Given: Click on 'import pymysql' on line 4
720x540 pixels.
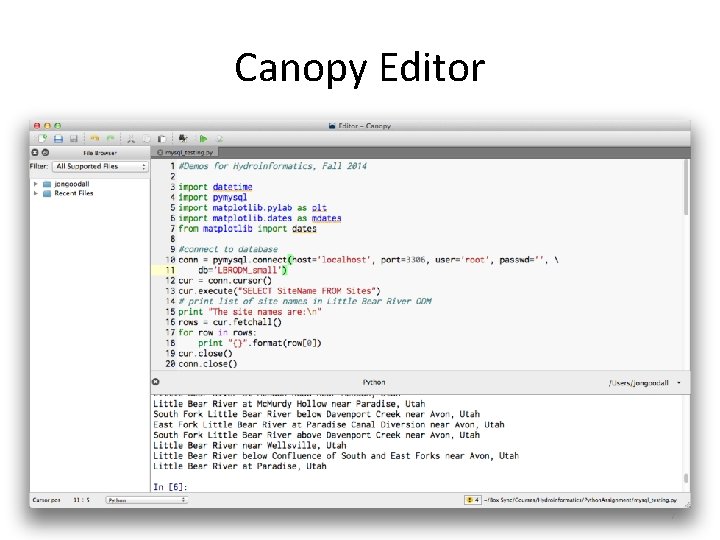Looking at the screenshot, I should coord(213,197).
